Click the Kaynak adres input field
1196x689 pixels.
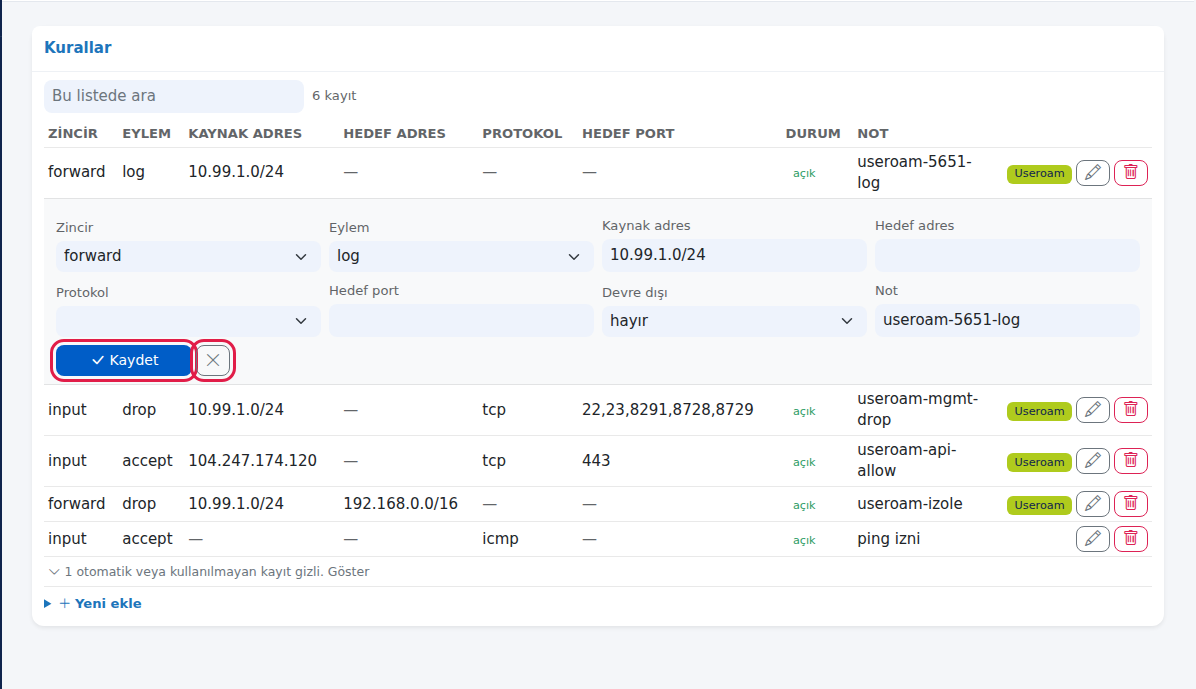click(734, 255)
